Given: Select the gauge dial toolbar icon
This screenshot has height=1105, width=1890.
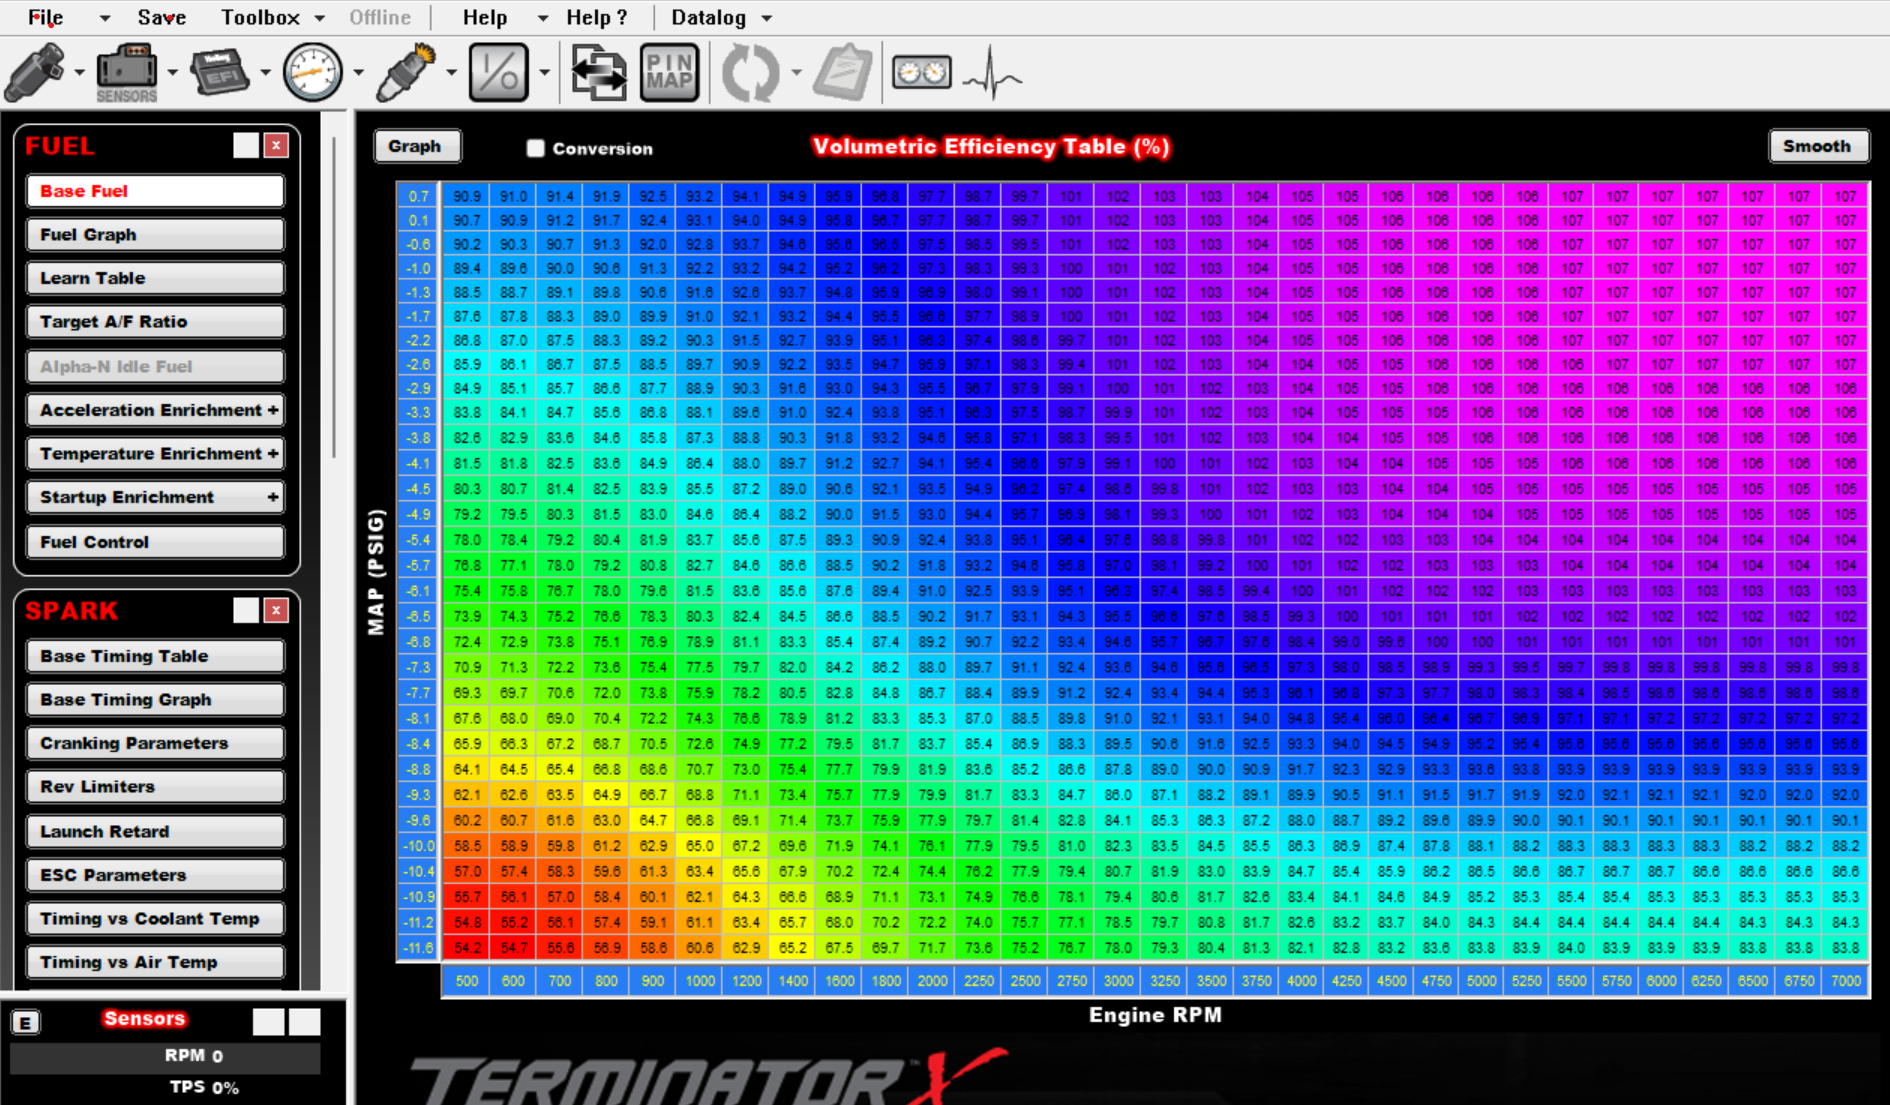Looking at the screenshot, I should coord(312,72).
